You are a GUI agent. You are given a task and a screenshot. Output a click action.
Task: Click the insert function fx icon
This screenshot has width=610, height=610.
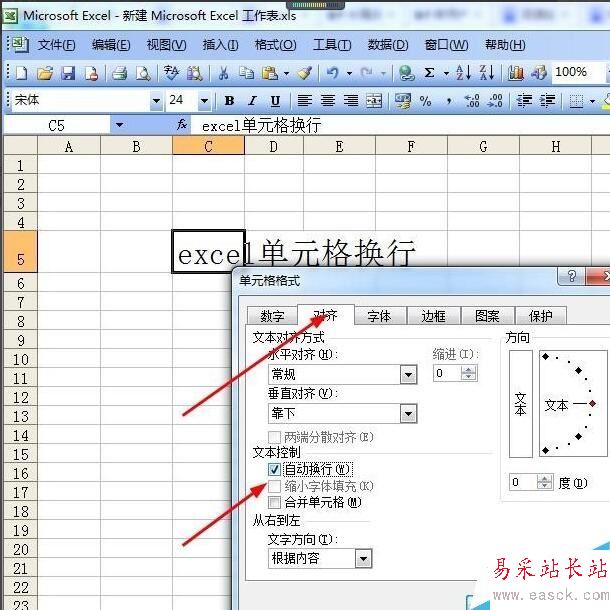tap(182, 125)
